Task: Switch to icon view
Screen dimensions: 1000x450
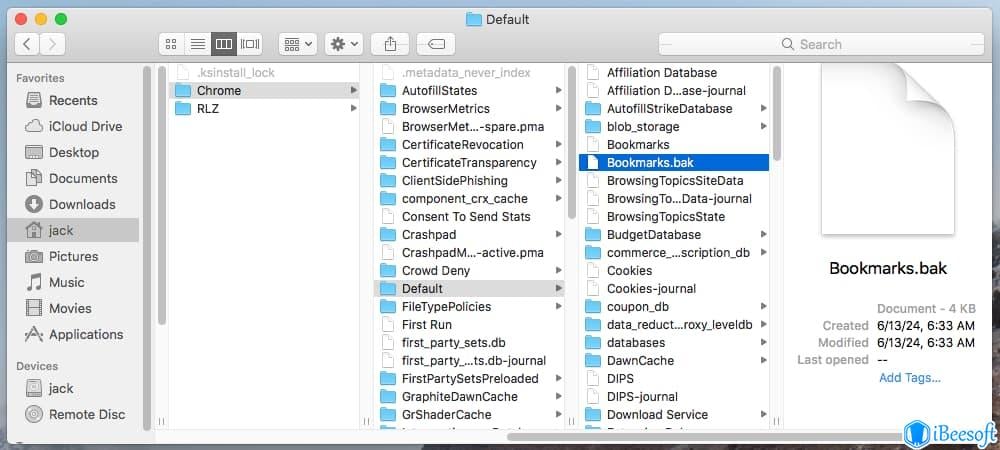Action: (x=172, y=44)
